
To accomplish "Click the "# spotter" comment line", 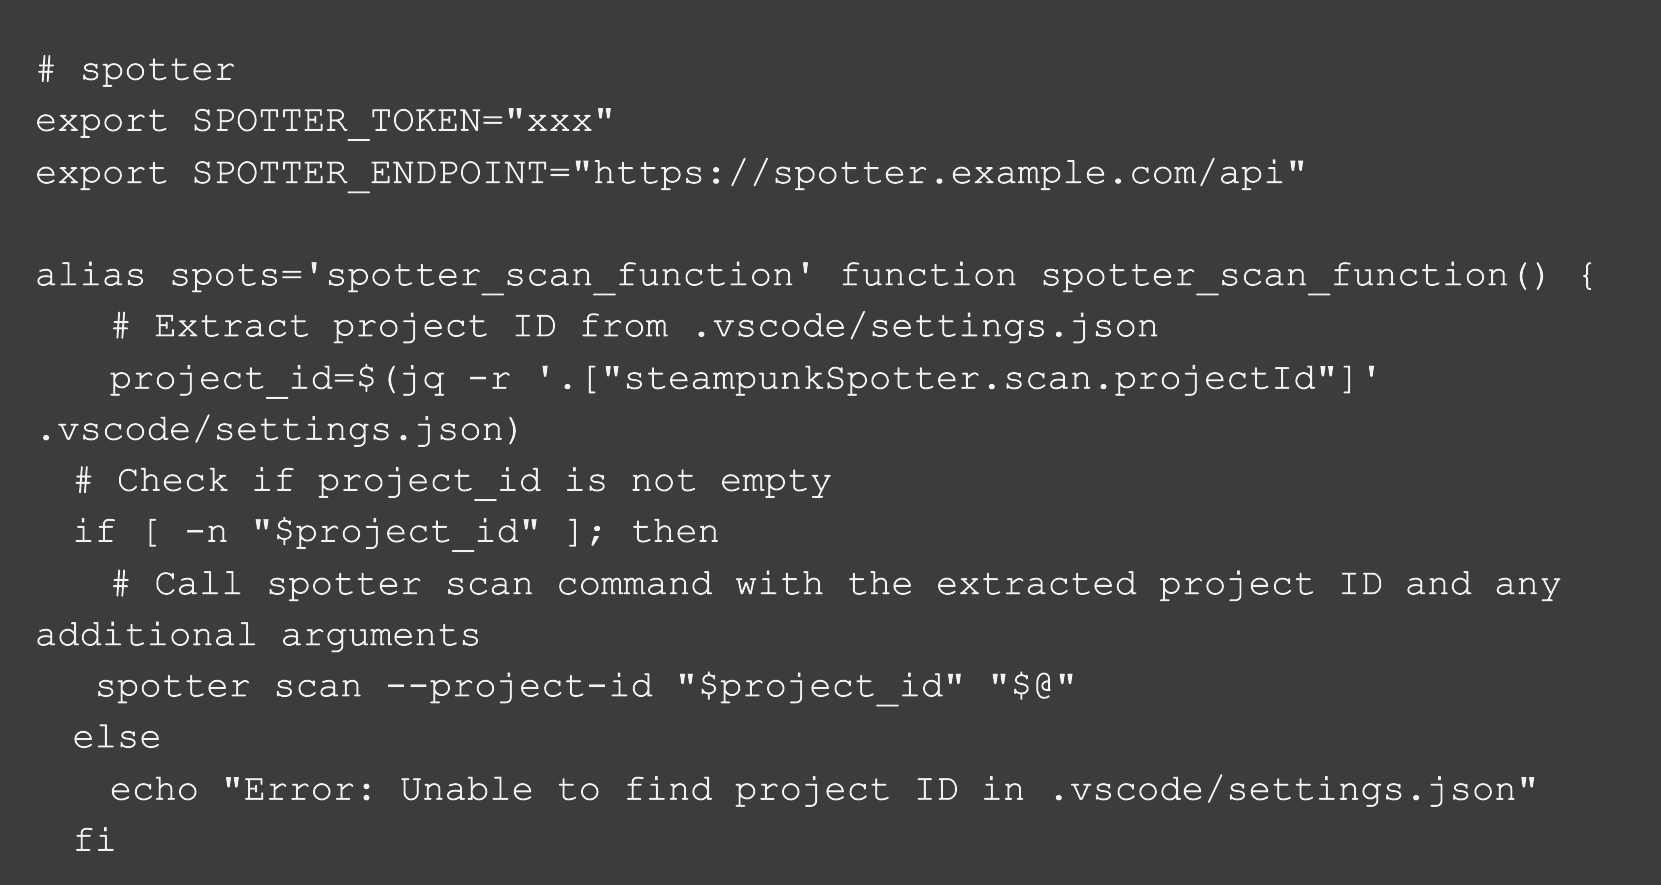I will [135, 70].
